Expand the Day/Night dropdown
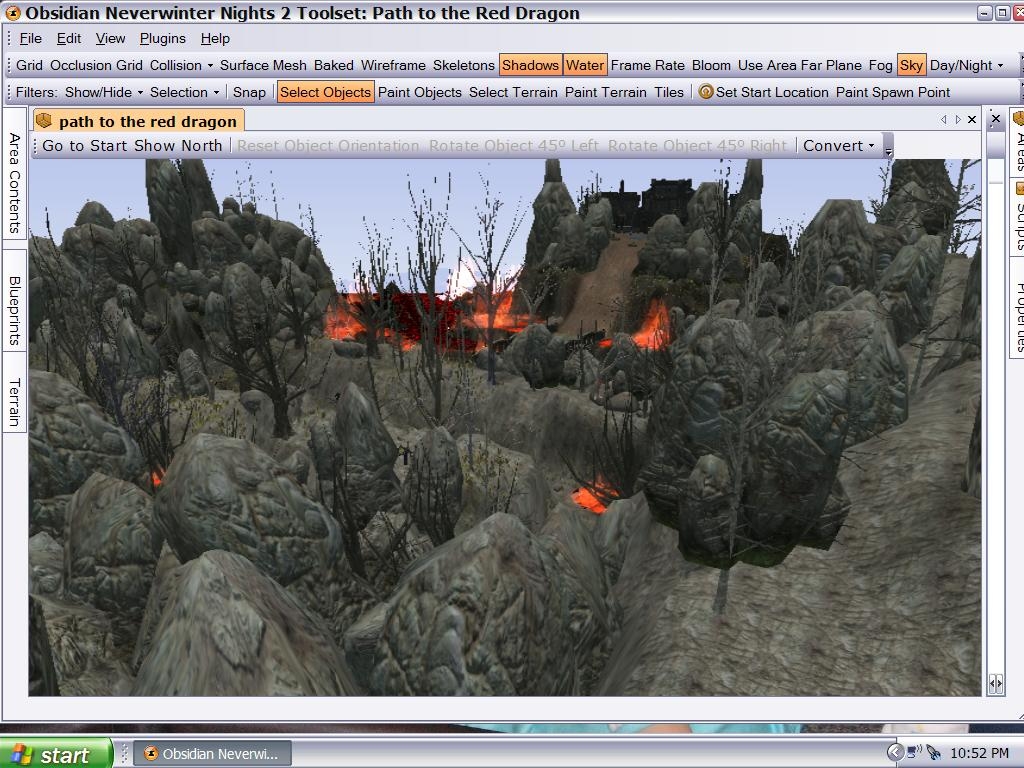Viewport: 1024px width, 768px height. tap(966, 65)
